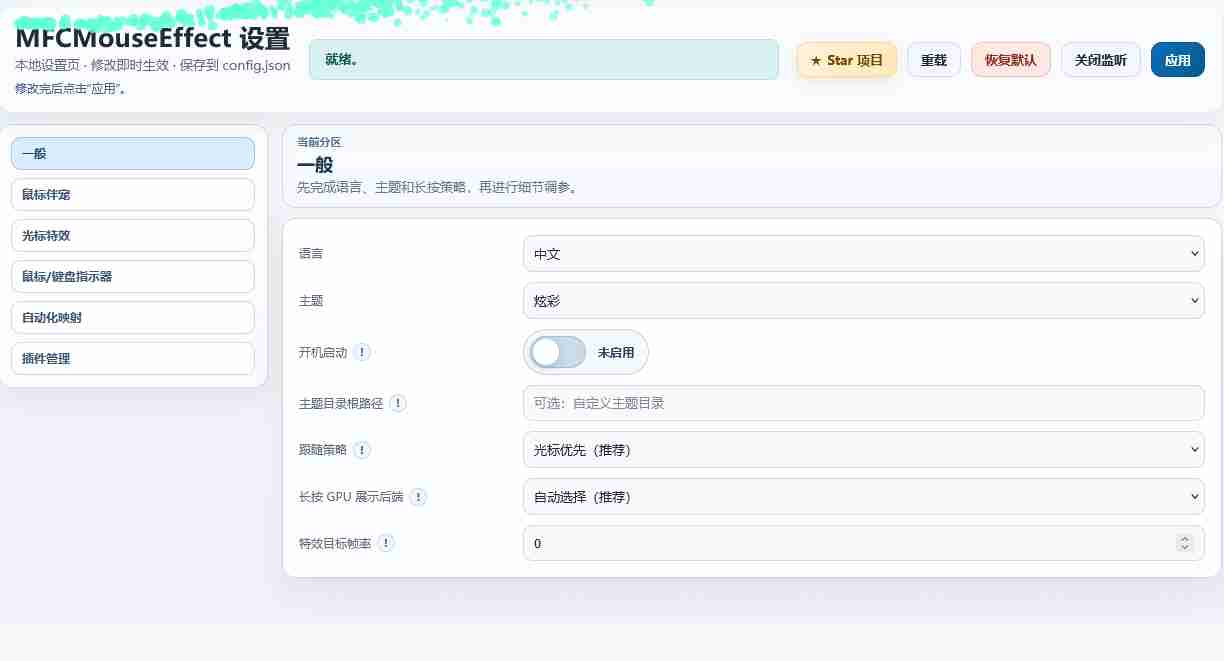Click the help icon next to 开机启动
This screenshot has width=1224, height=661.
[x=362, y=352]
